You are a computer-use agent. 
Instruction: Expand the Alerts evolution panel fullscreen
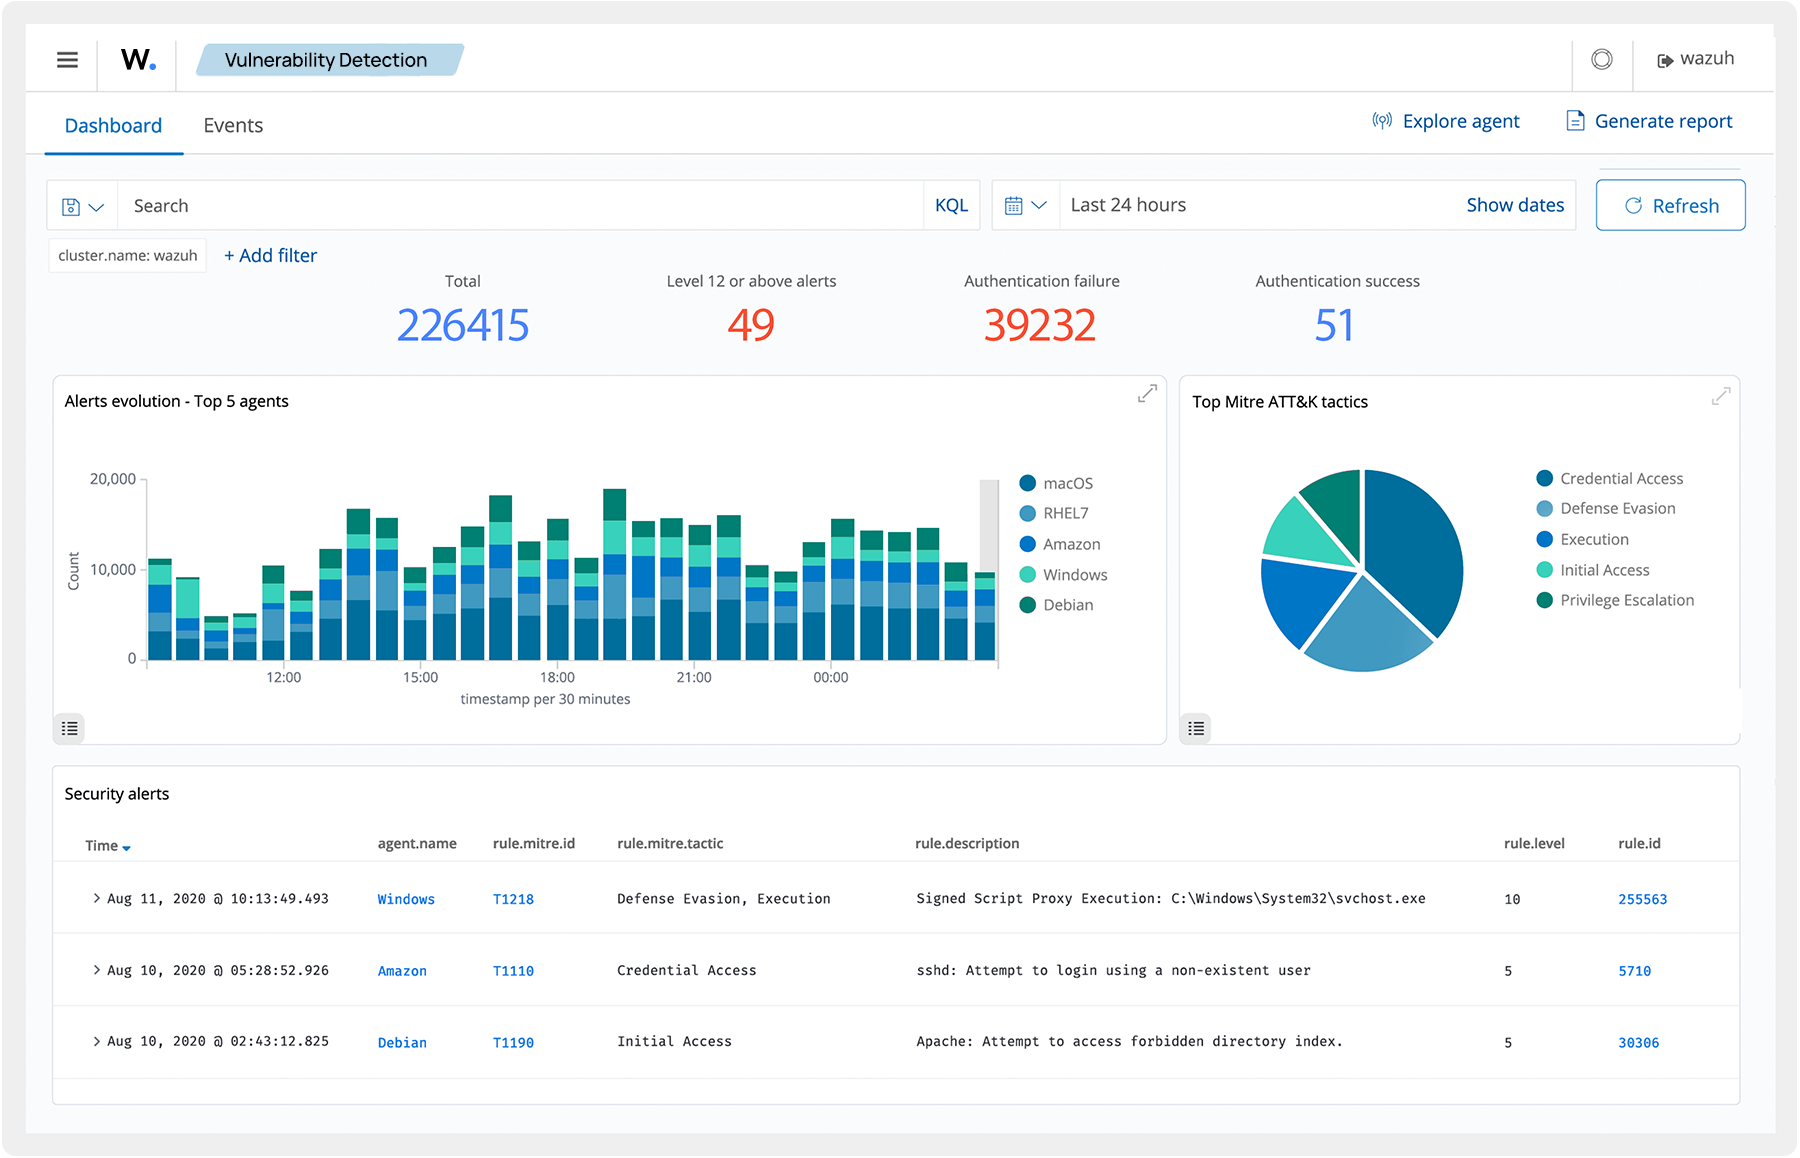(1146, 393)
